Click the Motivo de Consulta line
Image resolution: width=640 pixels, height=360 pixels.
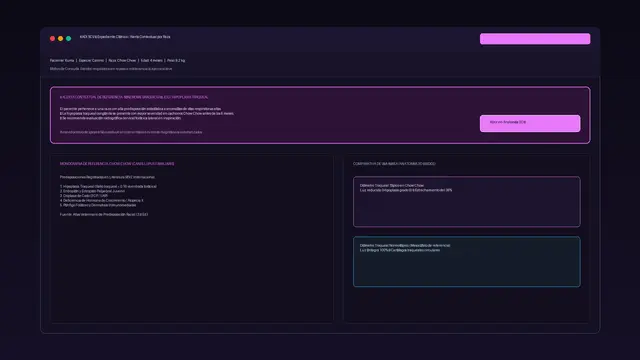point(111,69)
